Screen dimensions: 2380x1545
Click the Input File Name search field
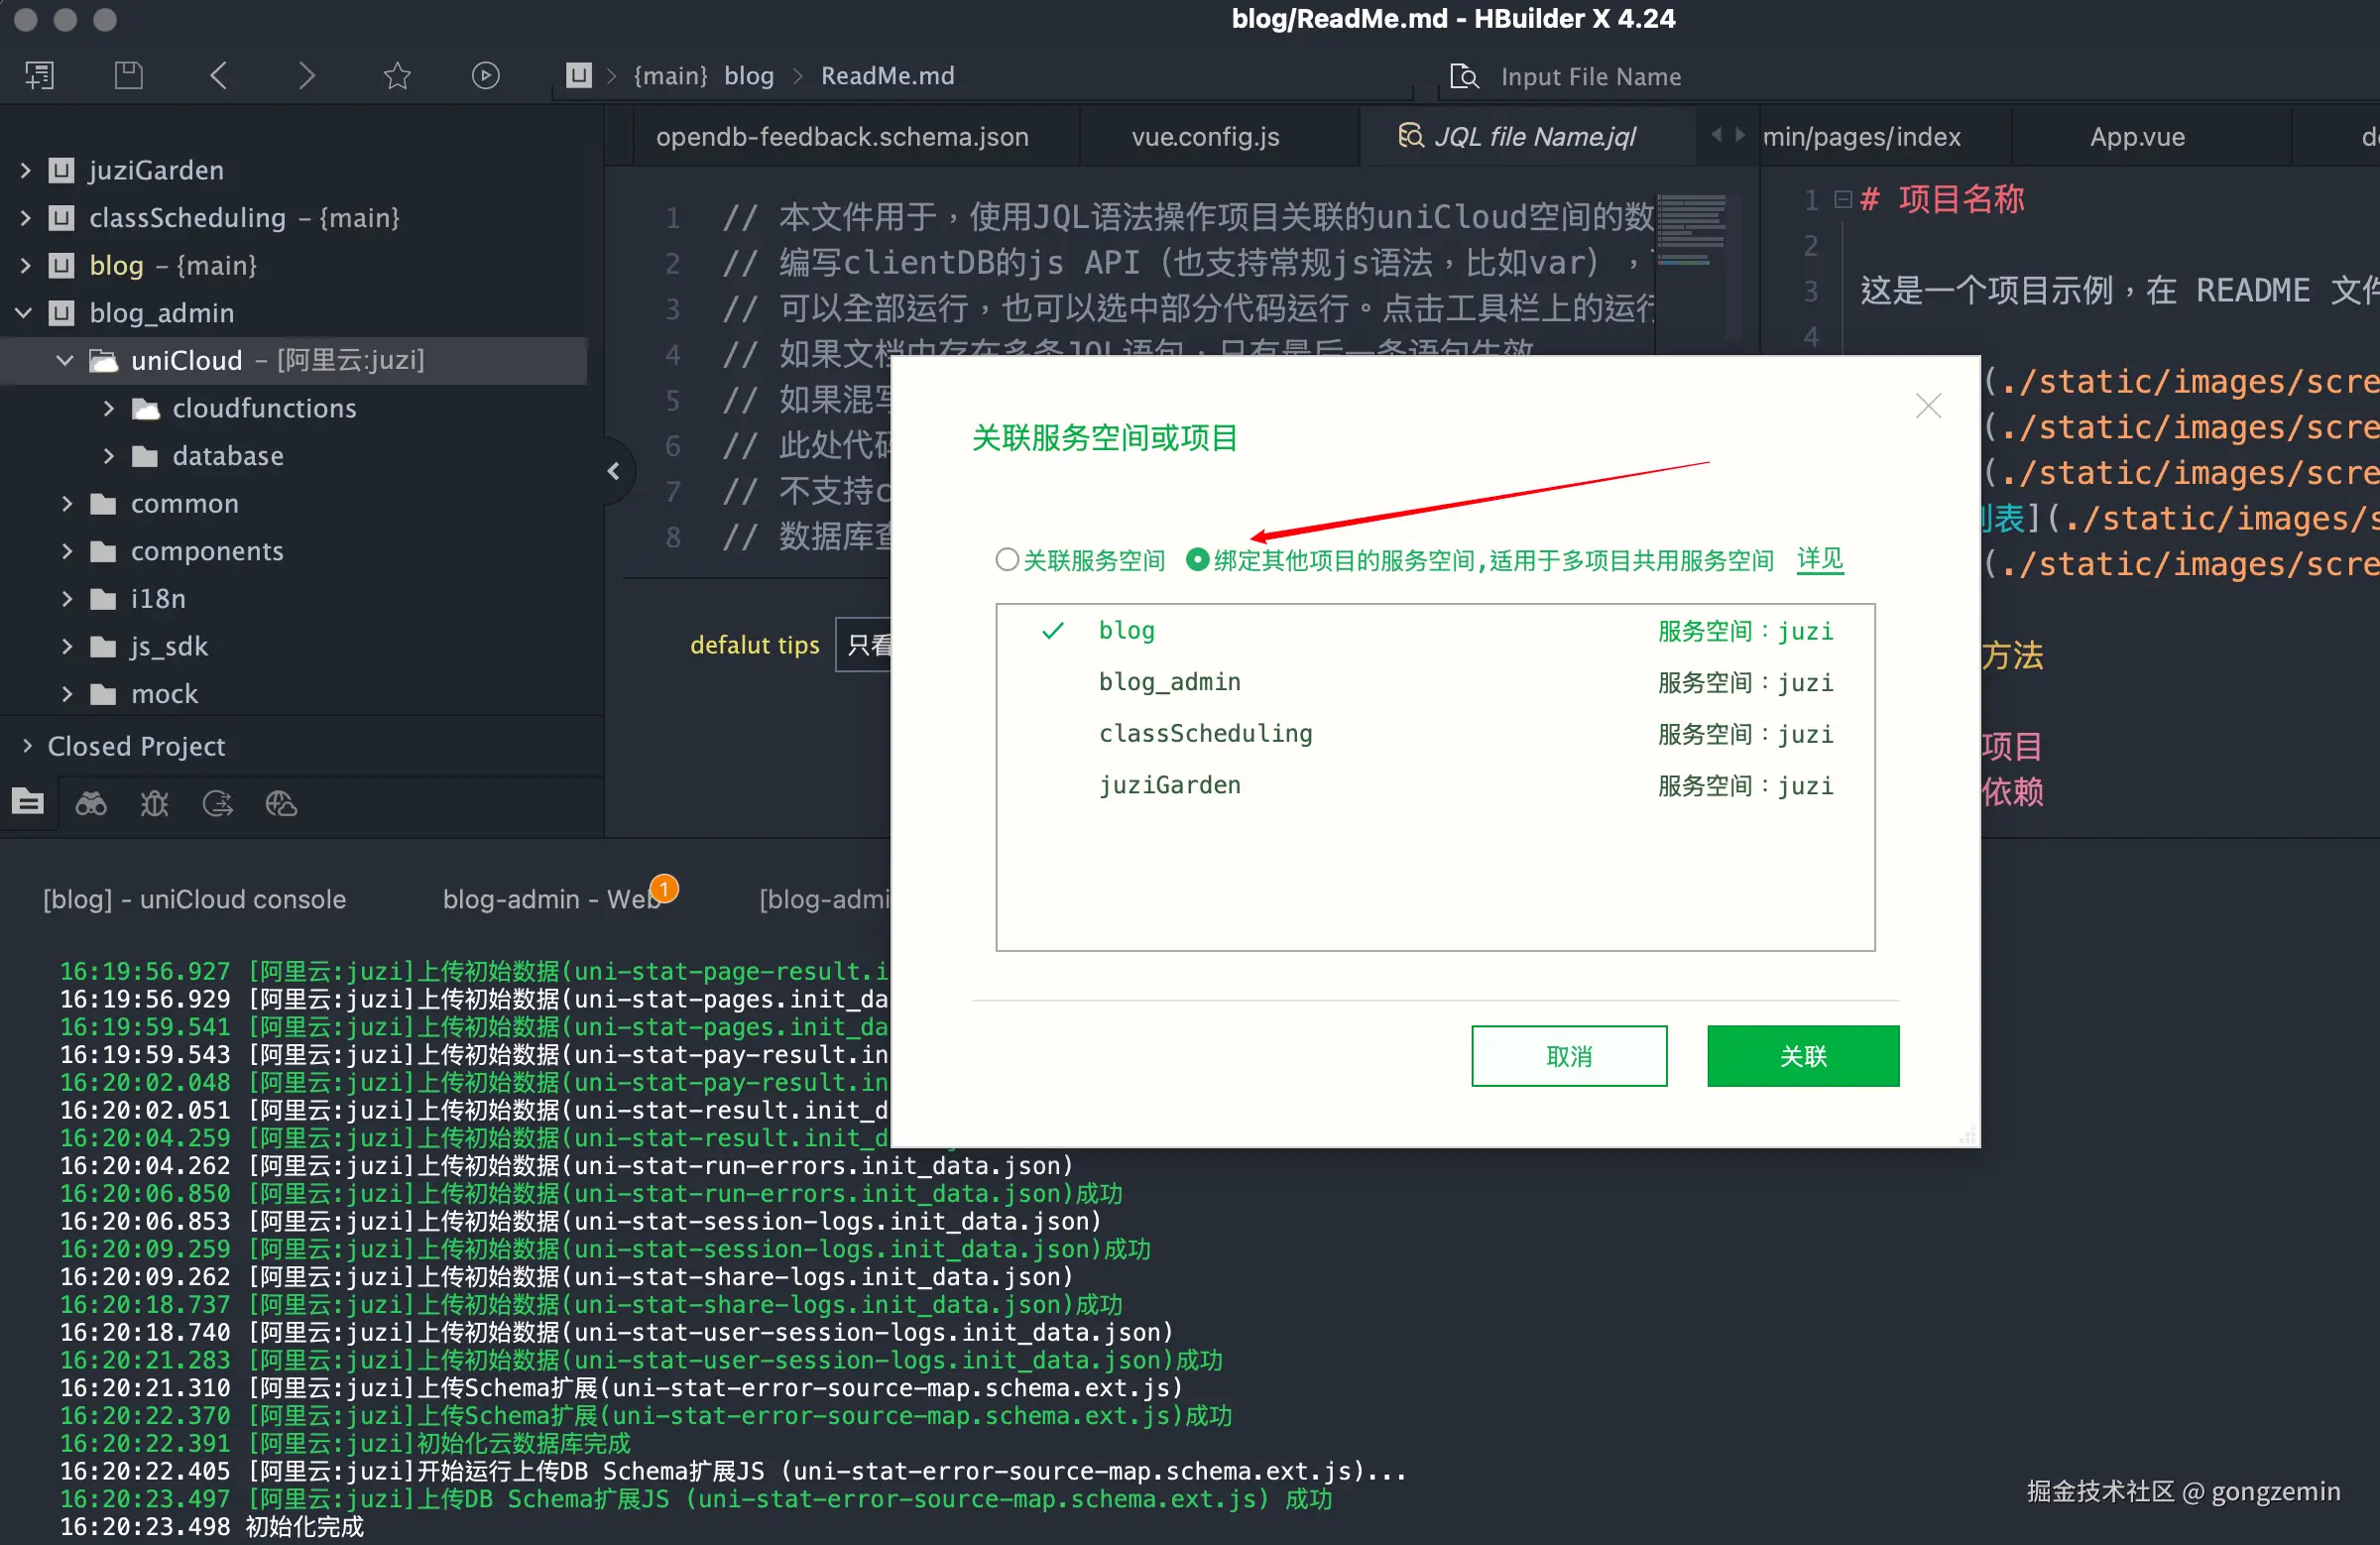click(1590, 76)
